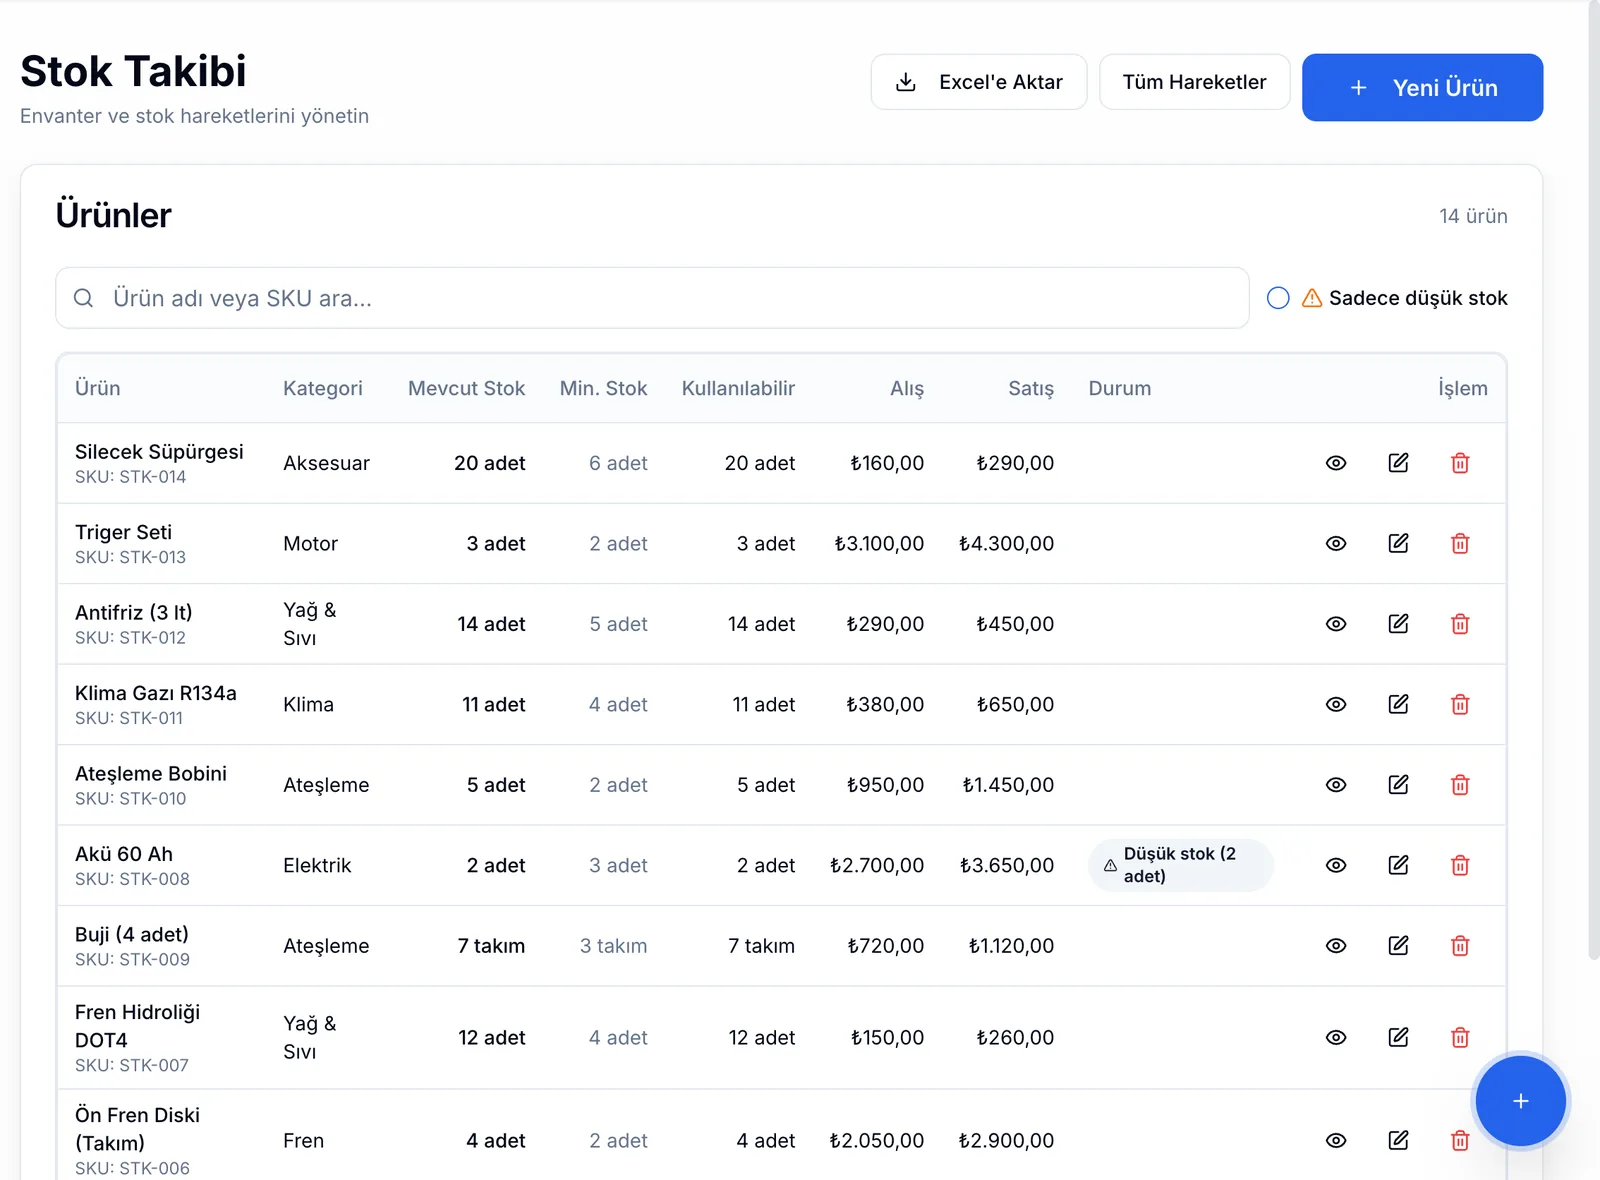The height and width of the screenshot is (1180, 1600).
Task: Click the page vertical scrollbar
Action: [1594, 480]
